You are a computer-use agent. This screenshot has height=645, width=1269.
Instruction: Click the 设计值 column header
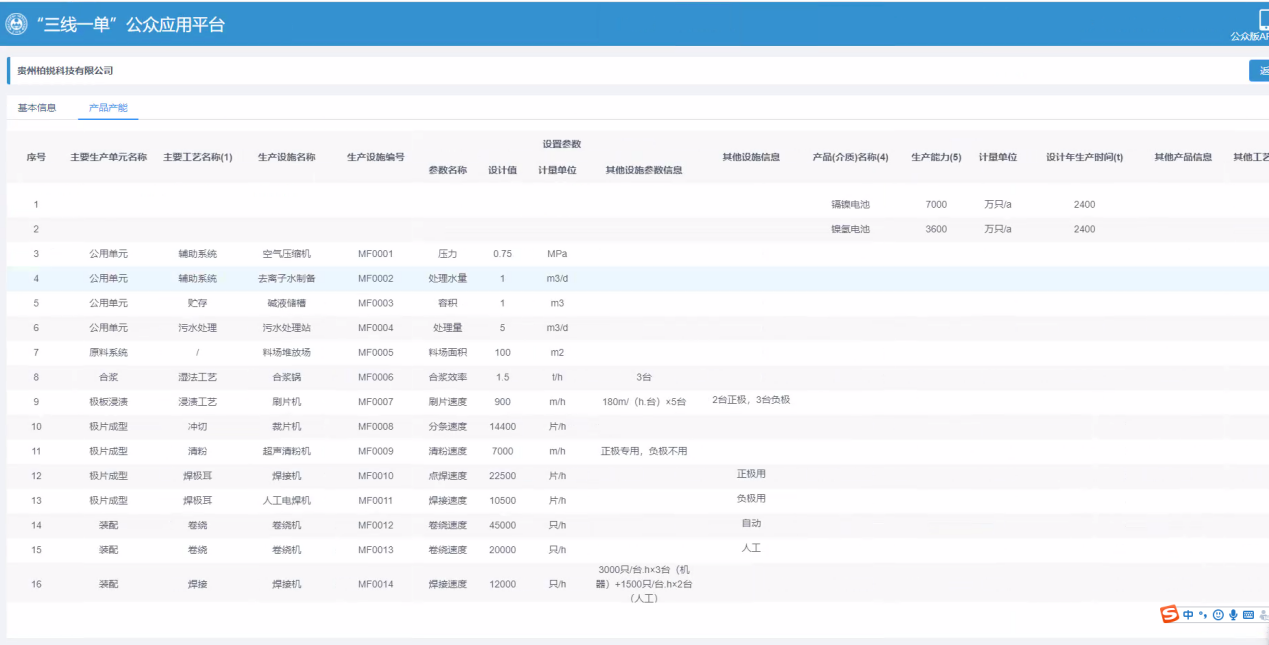[502, 170]
